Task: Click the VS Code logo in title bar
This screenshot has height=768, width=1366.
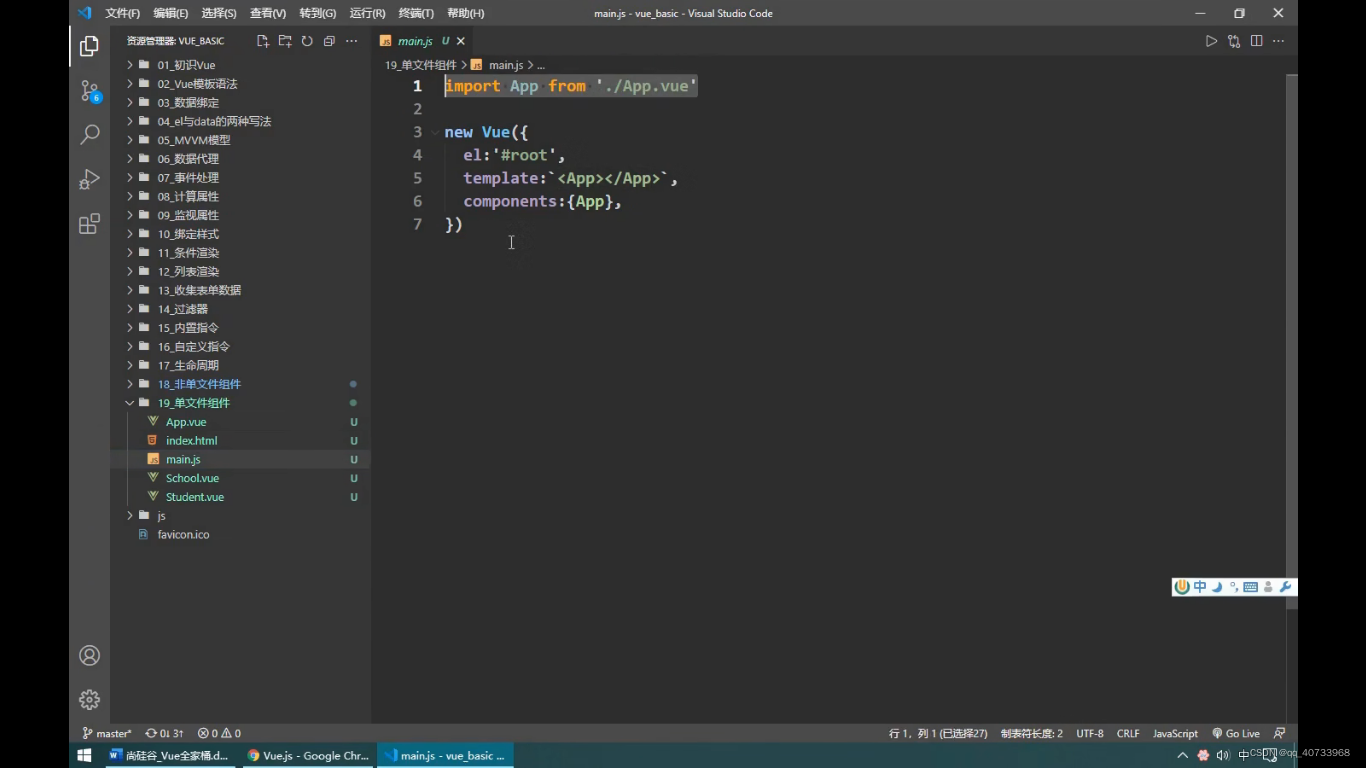Action: 84,13
